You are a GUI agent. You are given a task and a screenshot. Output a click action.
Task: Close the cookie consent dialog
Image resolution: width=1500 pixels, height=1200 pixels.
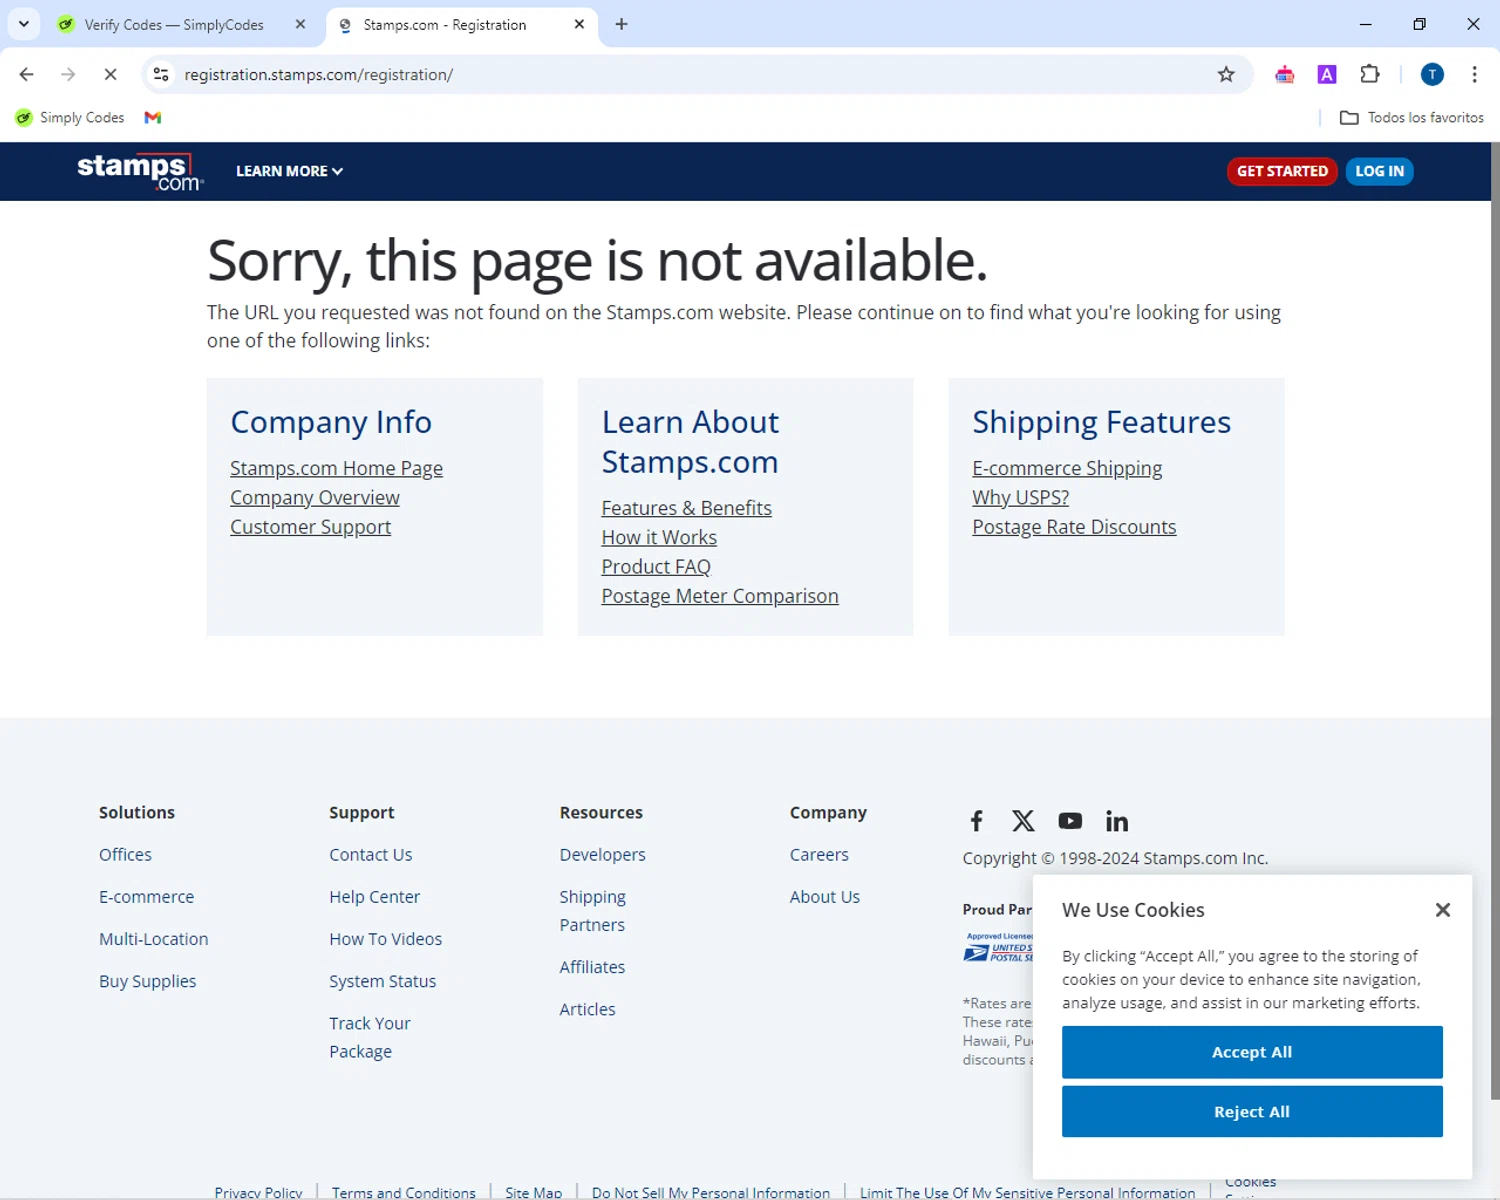[x=1442, y=910]
